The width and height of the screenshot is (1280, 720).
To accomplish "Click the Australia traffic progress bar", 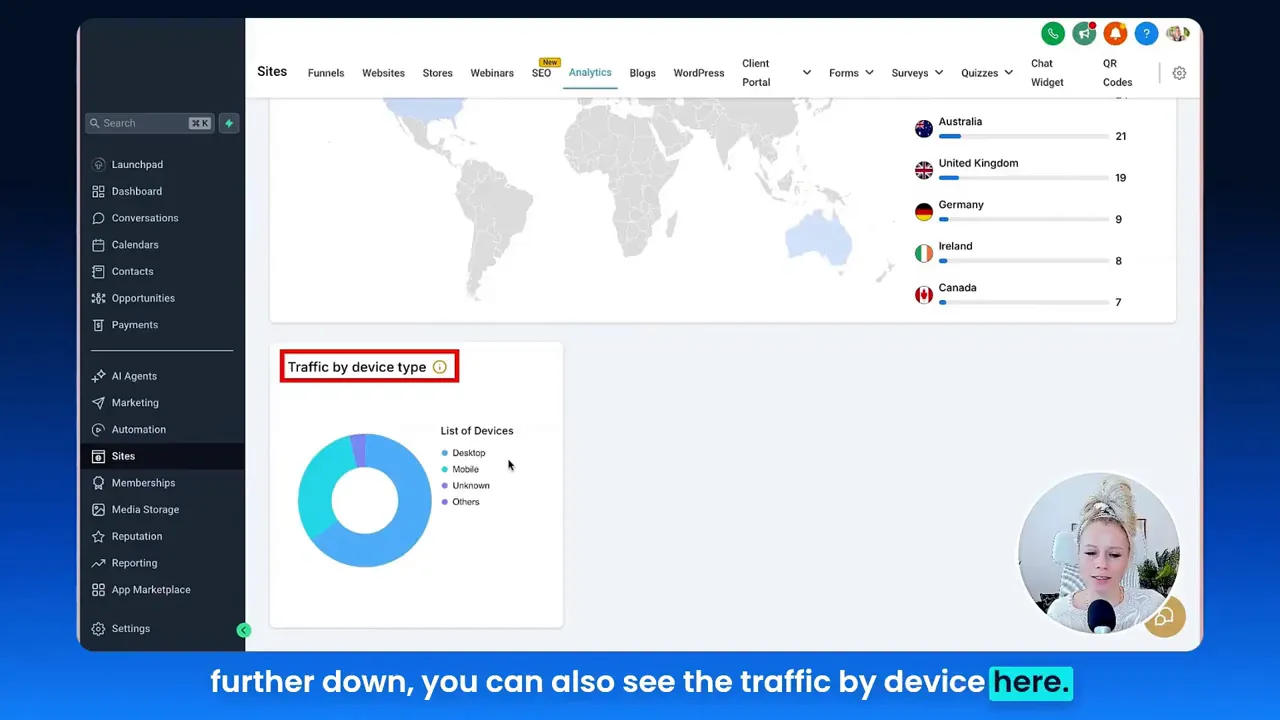I will click(1022, 136).
